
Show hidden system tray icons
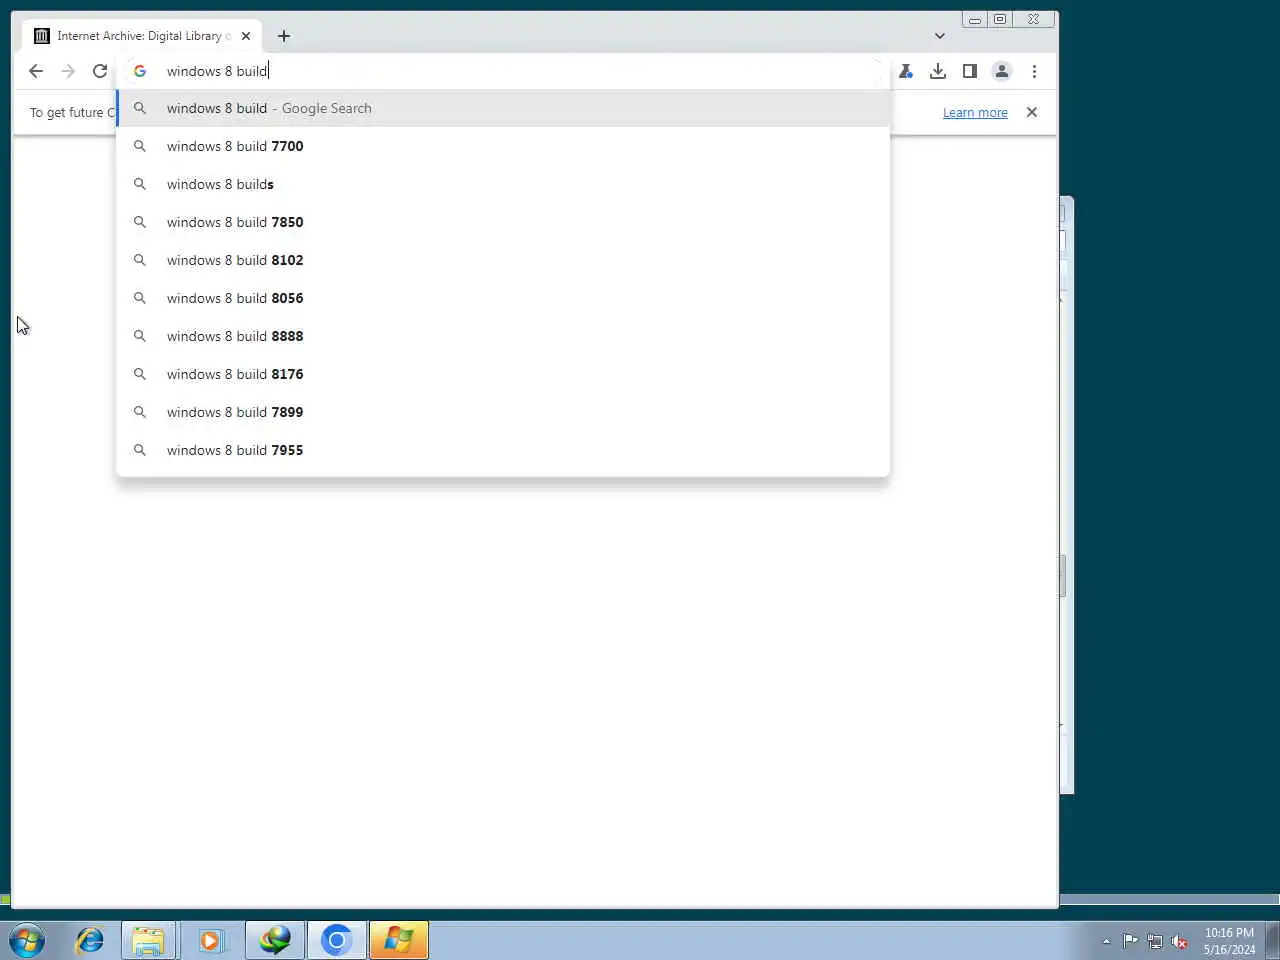(1106, 941)
